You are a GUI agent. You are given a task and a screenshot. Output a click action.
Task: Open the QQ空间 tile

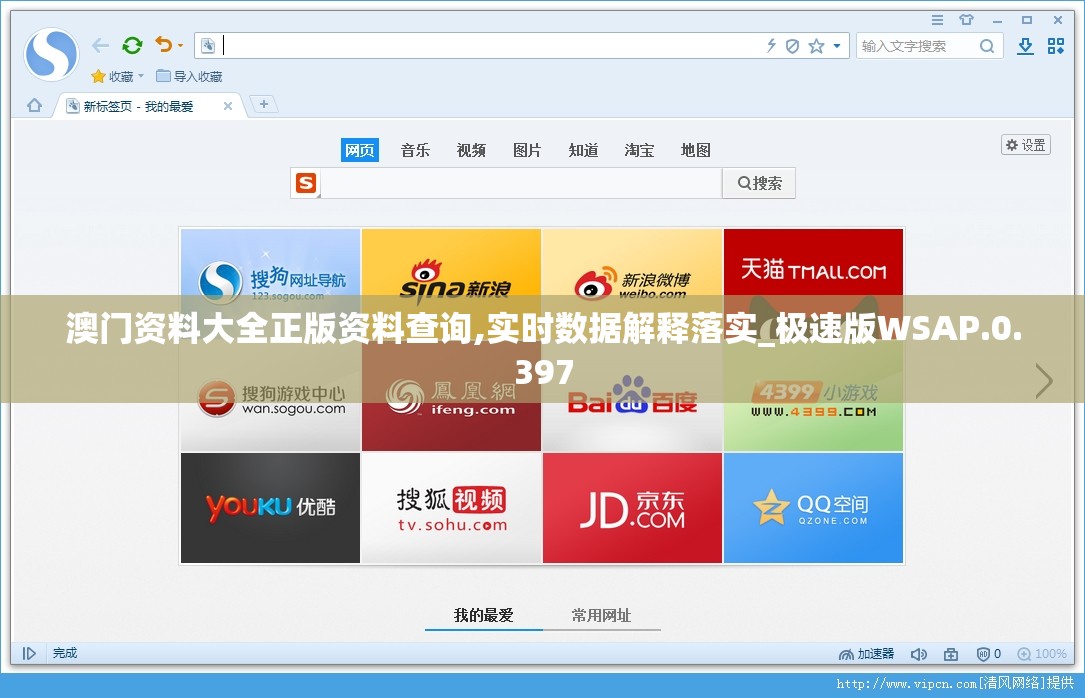(813, 508)
